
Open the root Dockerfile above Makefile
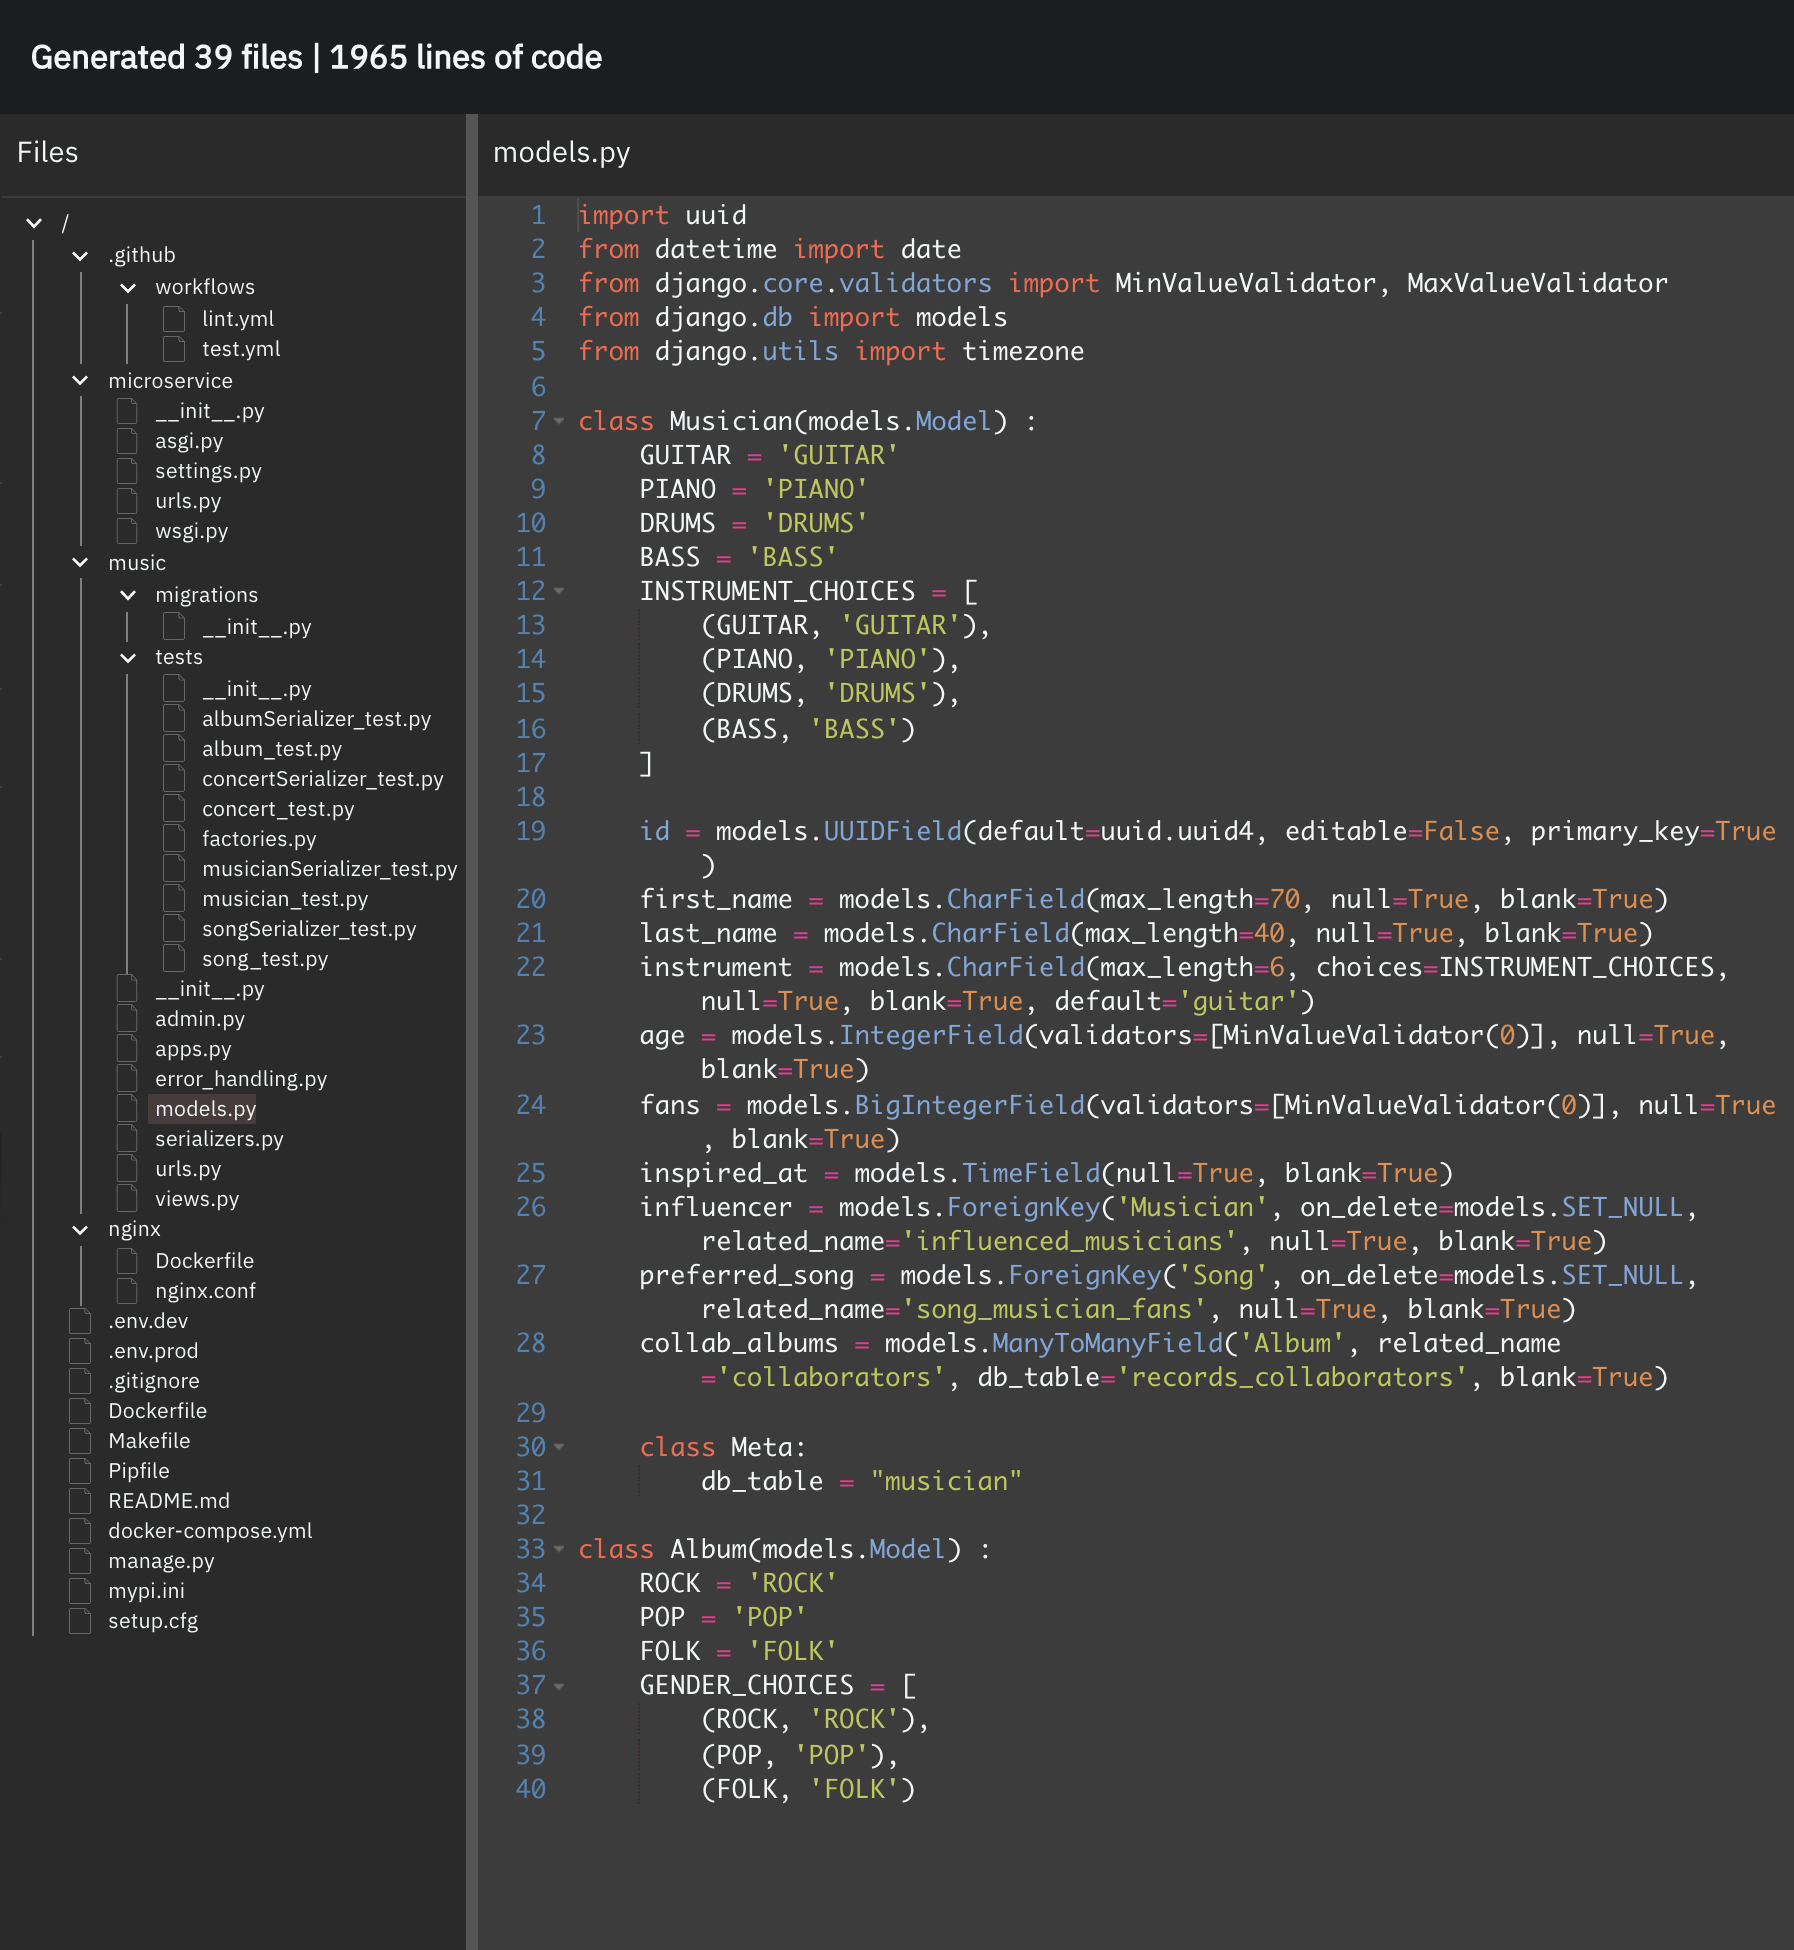coord(157,1411)
